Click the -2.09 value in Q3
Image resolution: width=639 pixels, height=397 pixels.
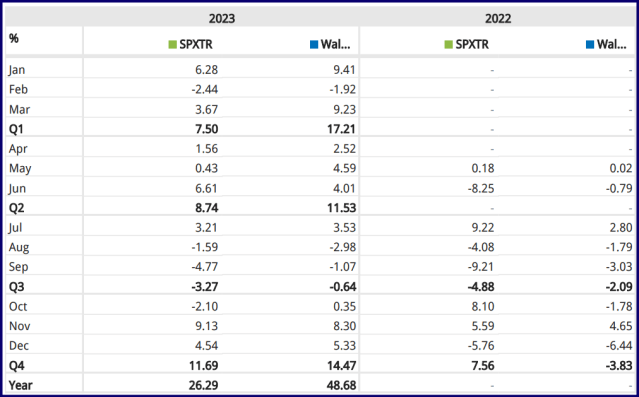(x=619, y=287)
